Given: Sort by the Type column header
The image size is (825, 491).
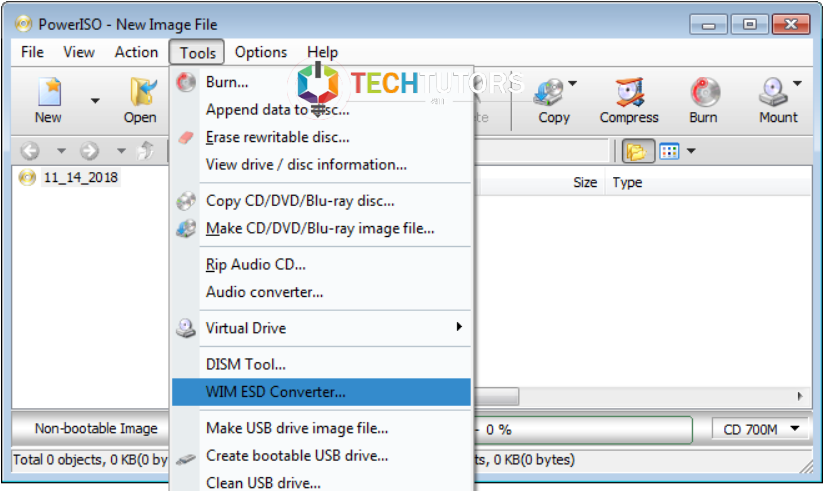Looking at the screenshot, I should click(627, 183).
